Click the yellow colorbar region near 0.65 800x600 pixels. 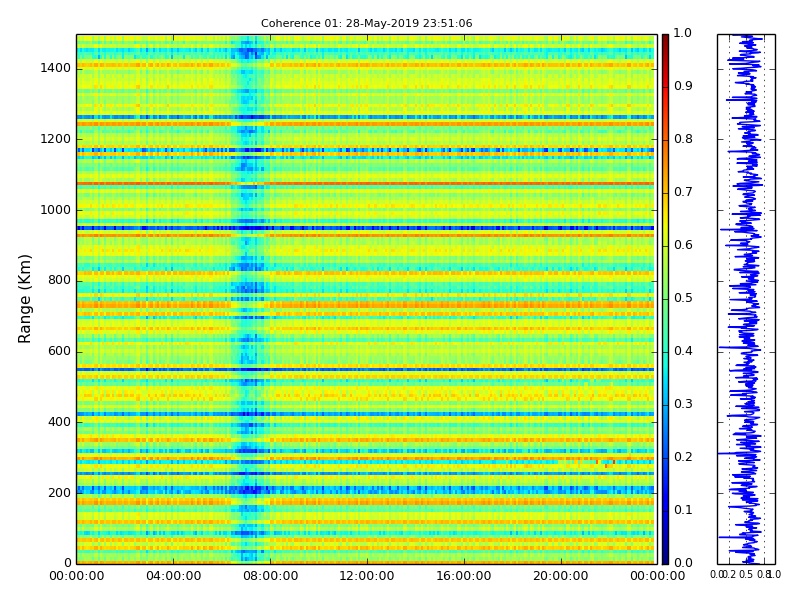pos(665,219)
